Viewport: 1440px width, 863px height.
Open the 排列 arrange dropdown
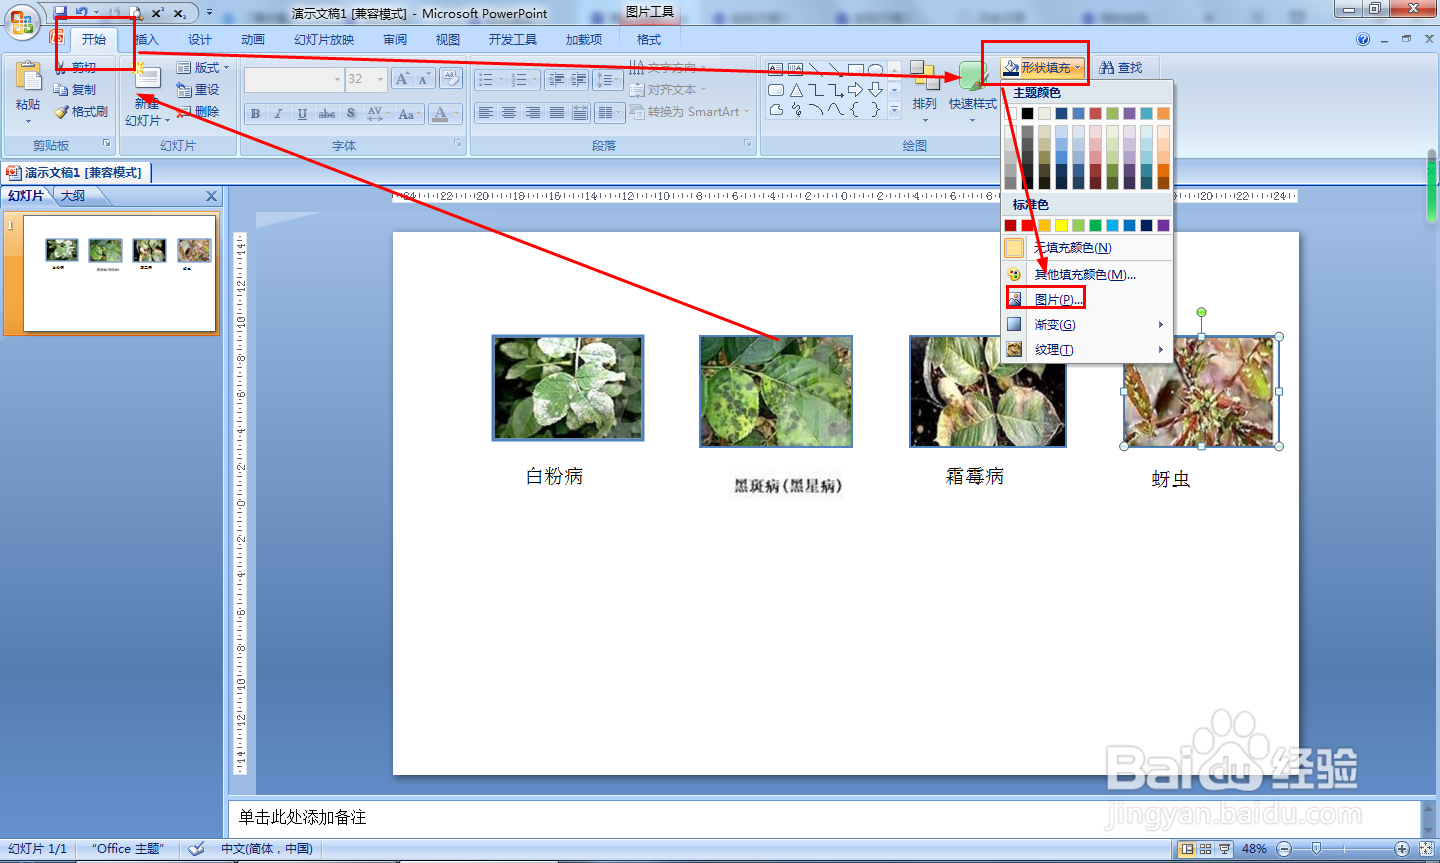pos(924,90)
